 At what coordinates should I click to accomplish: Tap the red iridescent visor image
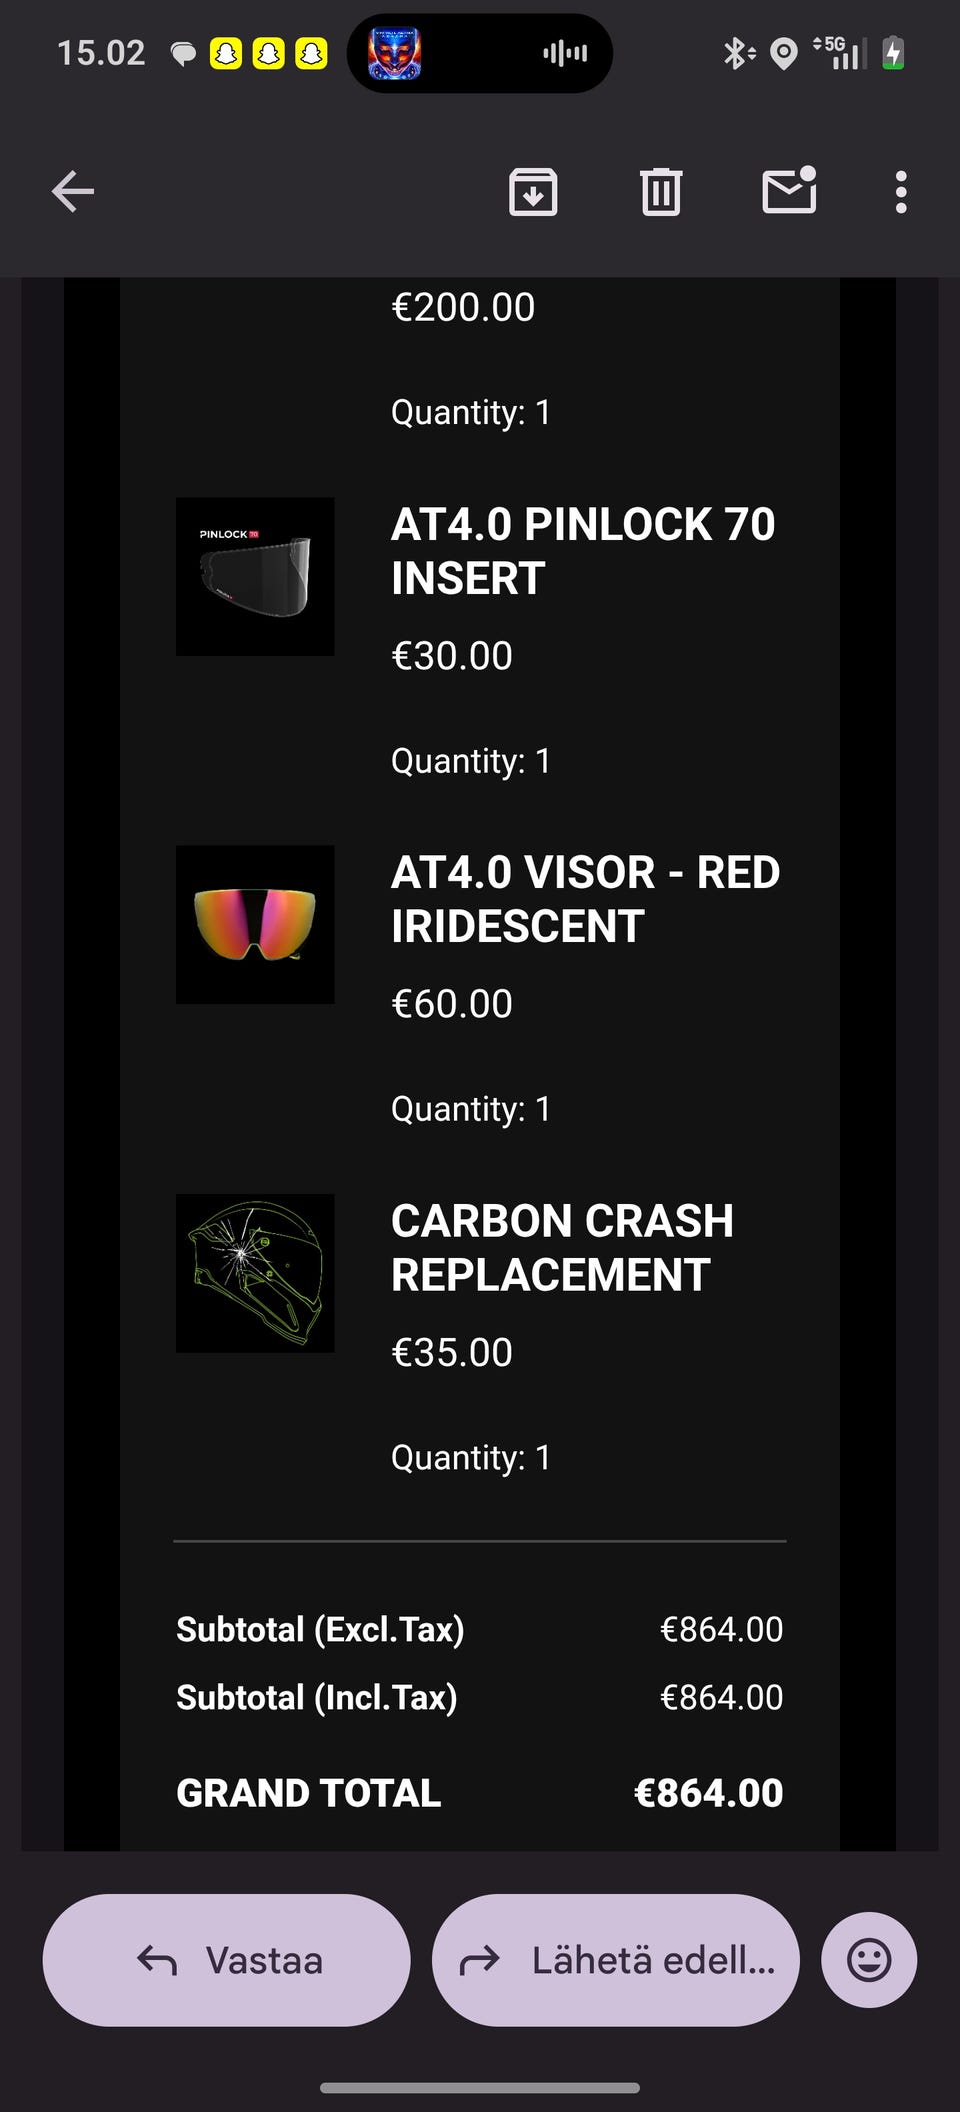tap(255, 924)
